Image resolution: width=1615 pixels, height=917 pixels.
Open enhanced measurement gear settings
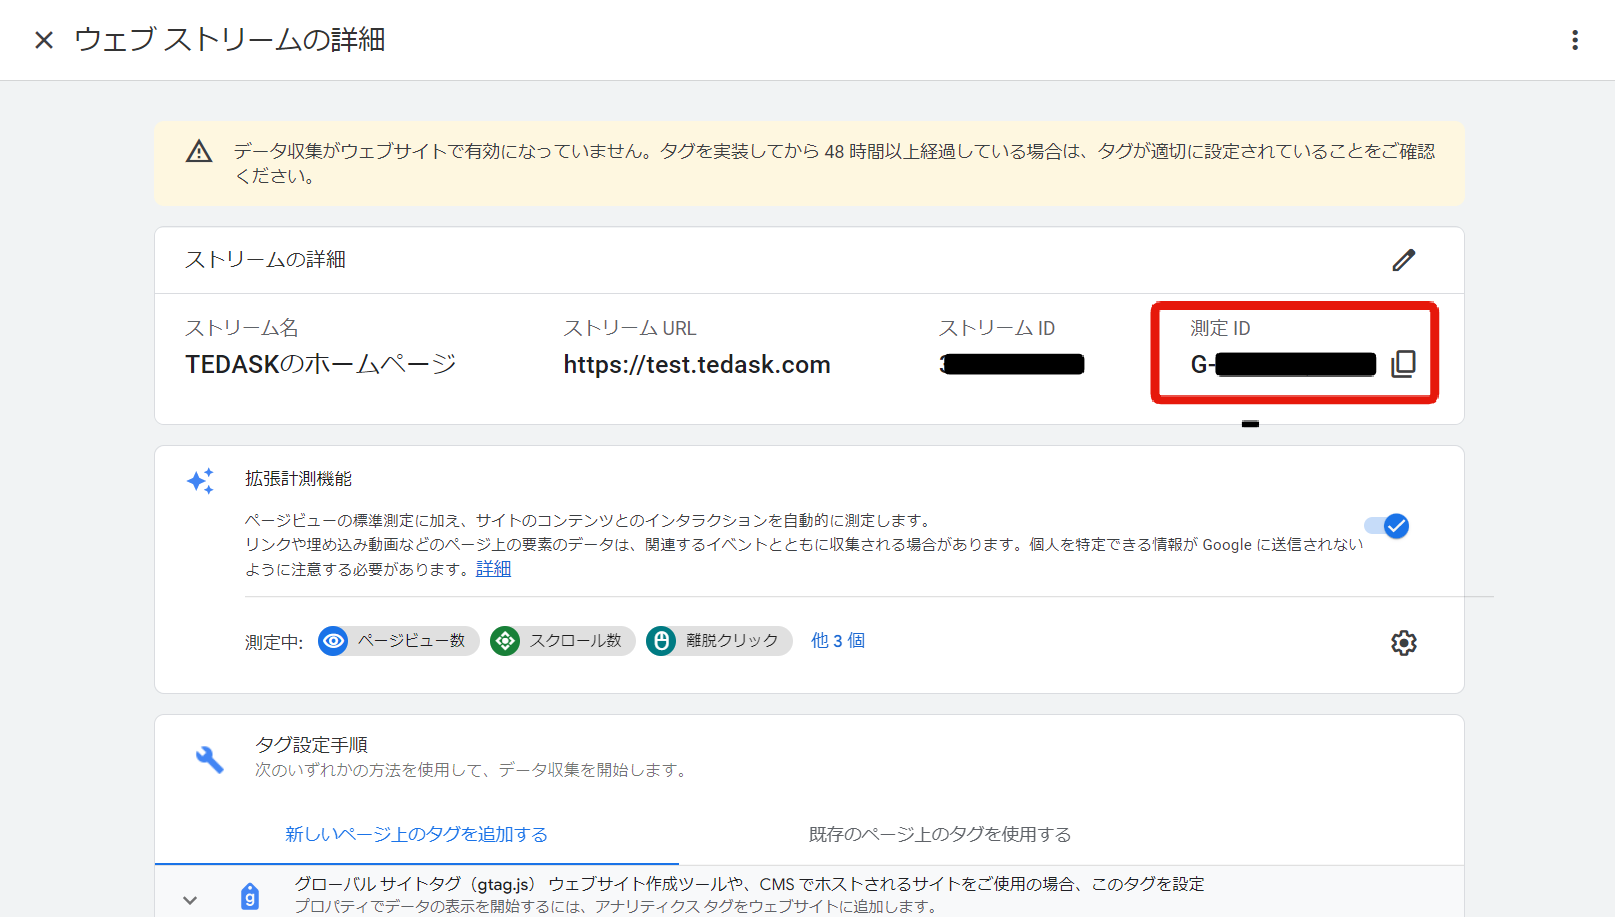pos(1403,643)
